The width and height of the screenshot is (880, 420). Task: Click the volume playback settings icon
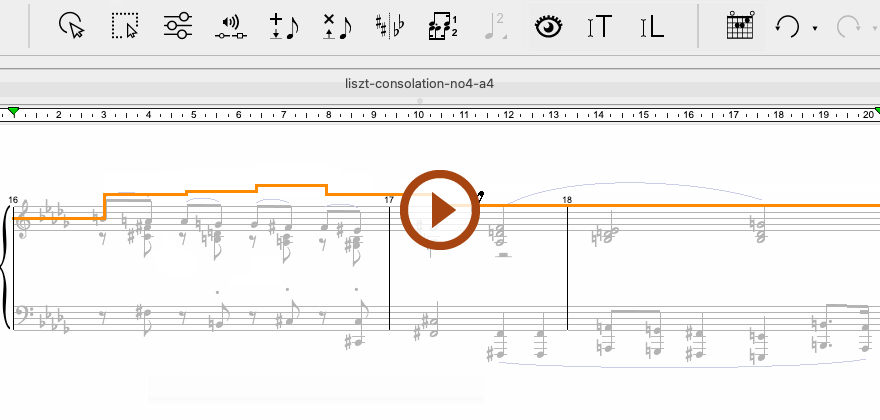[x=230, y=27]
